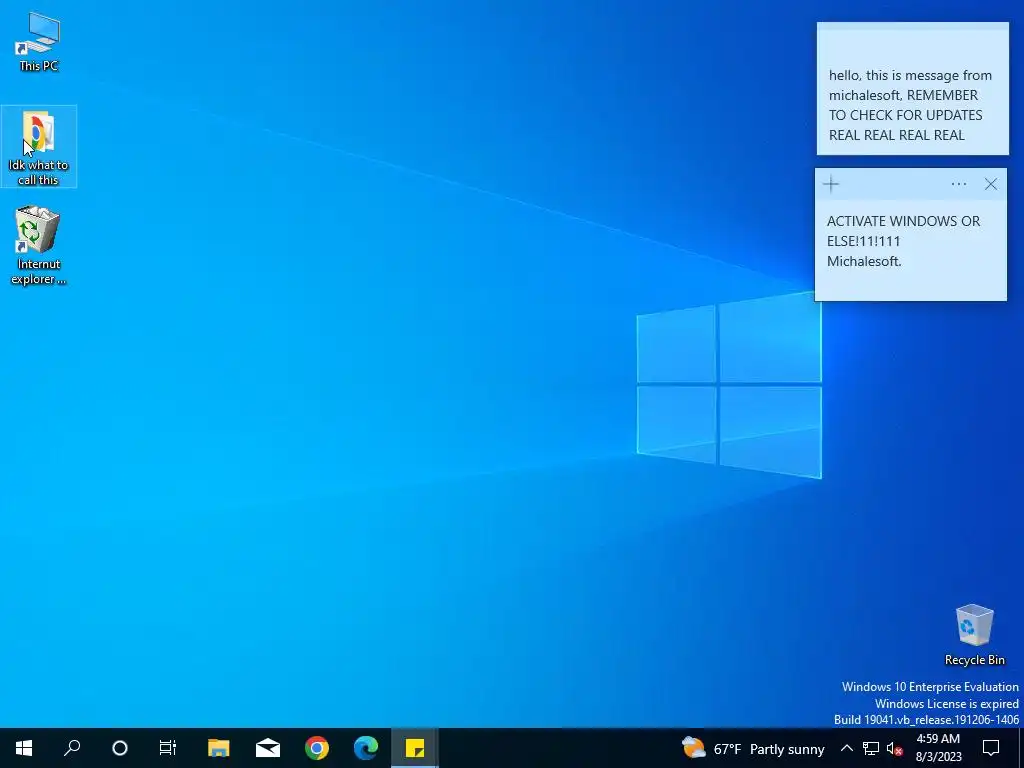The height and width of the screenshot is (768, 1024).
Task: Open the Mail app on the taskbar
Action: tap(268, 748)
